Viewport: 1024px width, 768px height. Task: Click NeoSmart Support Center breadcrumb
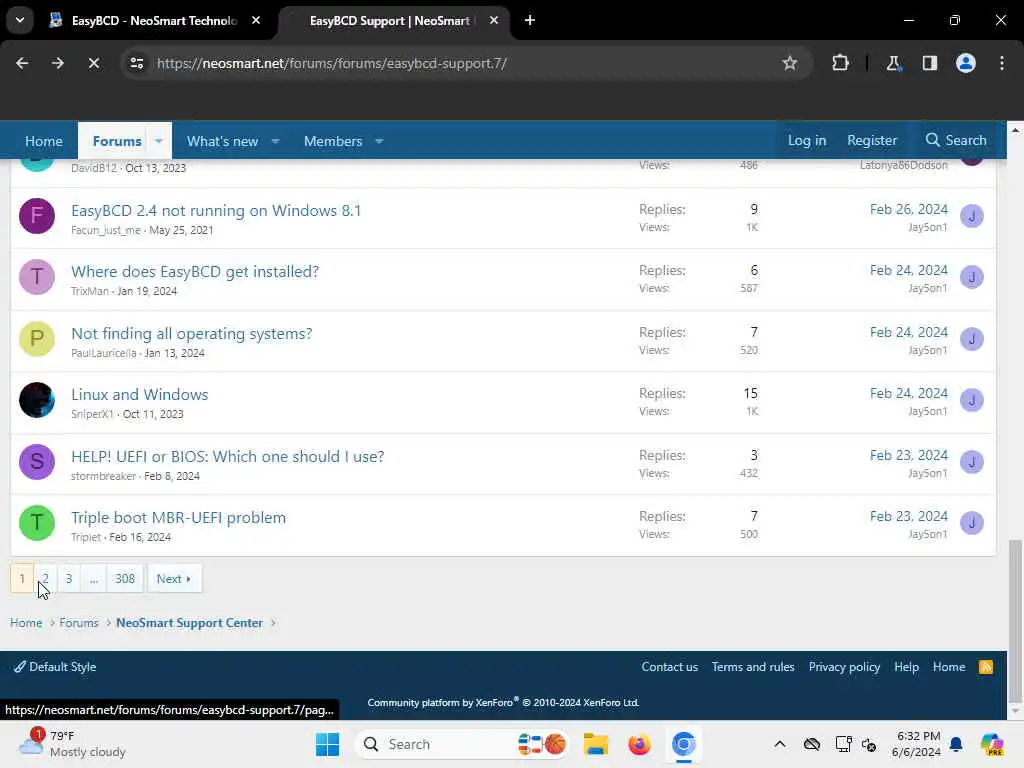point(189,623)
